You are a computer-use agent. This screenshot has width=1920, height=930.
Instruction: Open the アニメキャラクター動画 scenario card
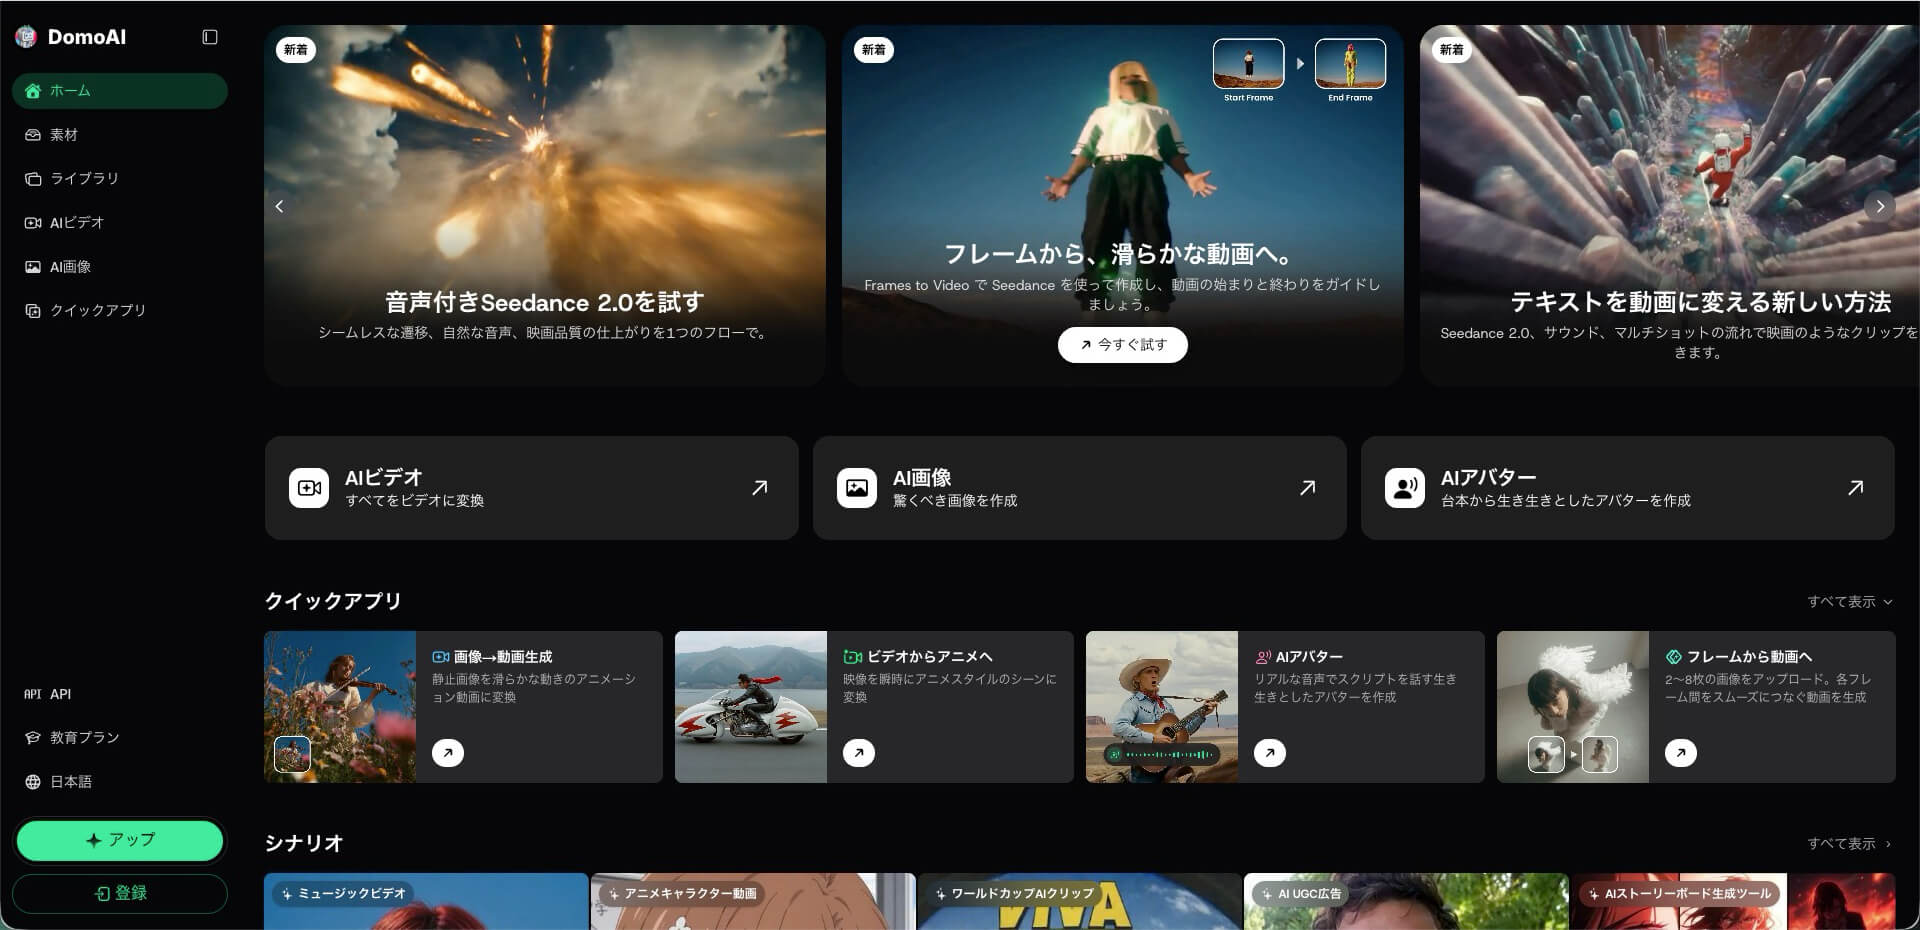coord(753,901)
